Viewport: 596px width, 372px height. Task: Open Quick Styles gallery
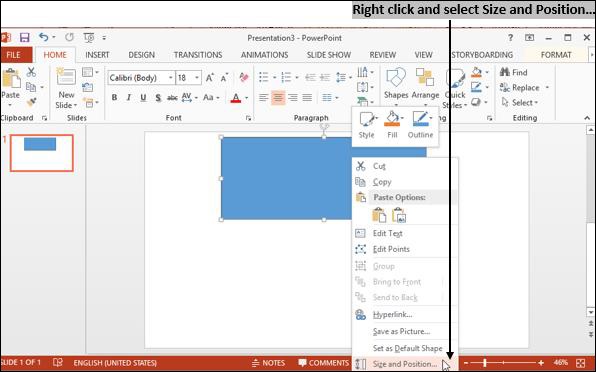click(x=455, y=88)
